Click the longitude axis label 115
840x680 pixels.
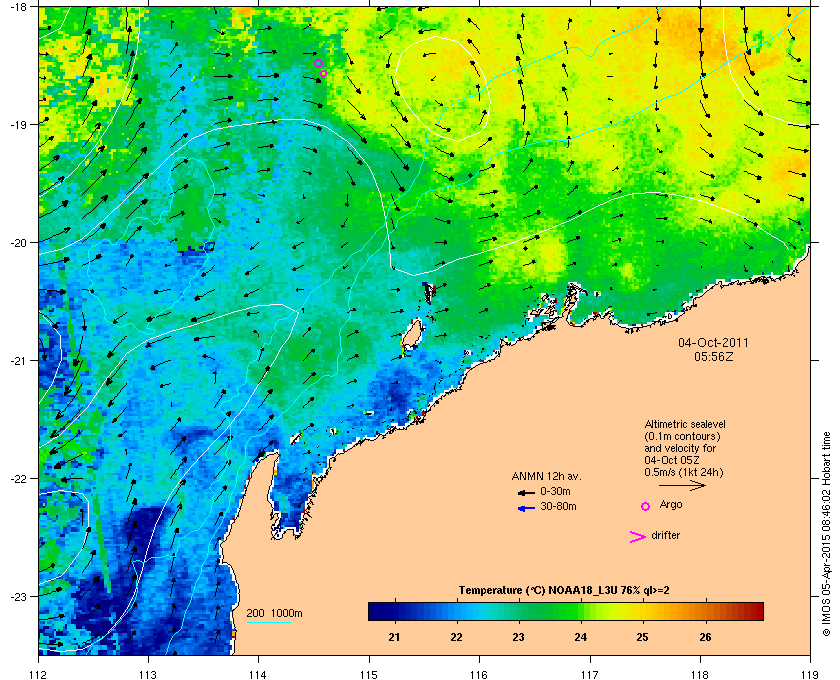369,674
